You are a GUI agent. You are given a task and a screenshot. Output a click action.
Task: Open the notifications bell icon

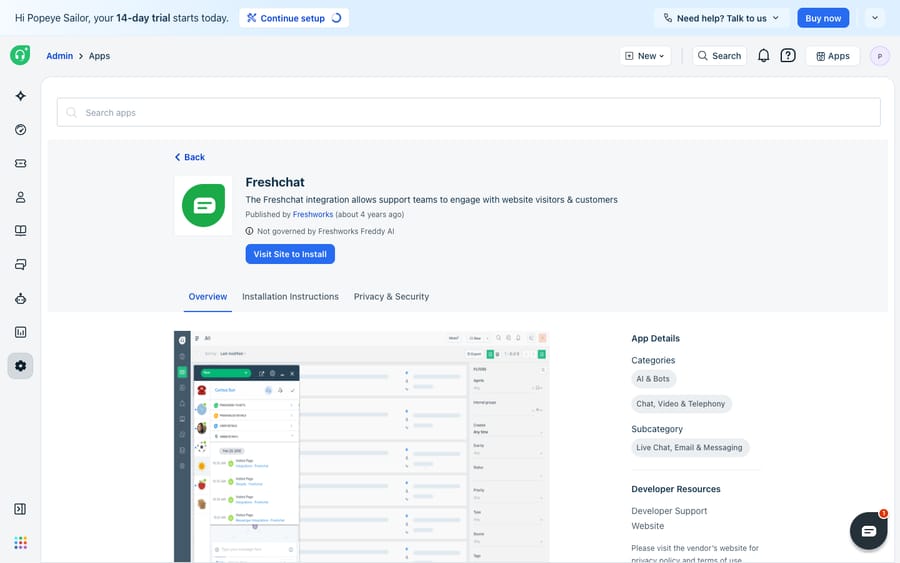coord(763,56)
